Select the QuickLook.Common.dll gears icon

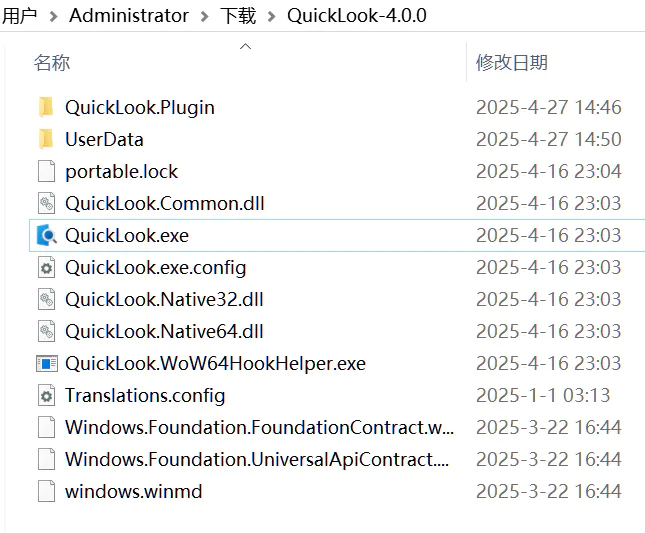46,203
